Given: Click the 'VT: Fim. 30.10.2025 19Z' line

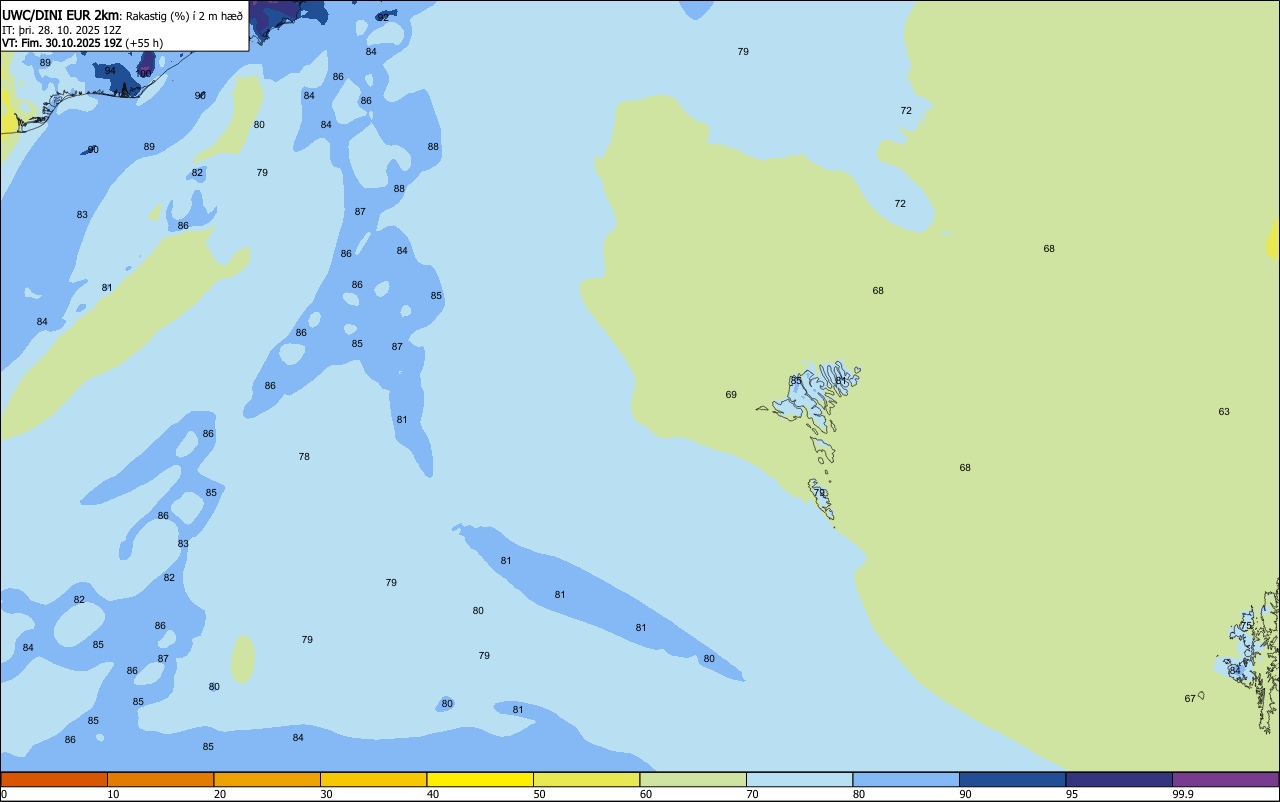Looking at the screenshot, I should (x=62, y=43).
